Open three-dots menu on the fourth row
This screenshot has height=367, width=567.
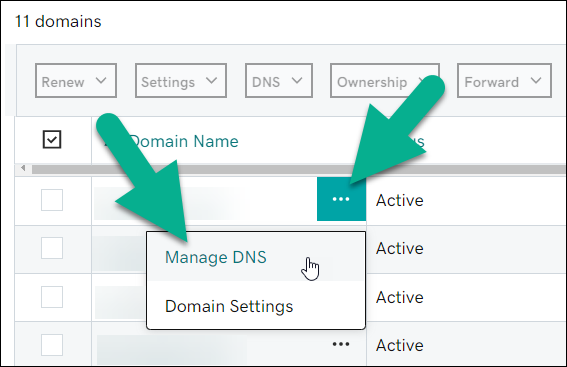tap(341, 344)
